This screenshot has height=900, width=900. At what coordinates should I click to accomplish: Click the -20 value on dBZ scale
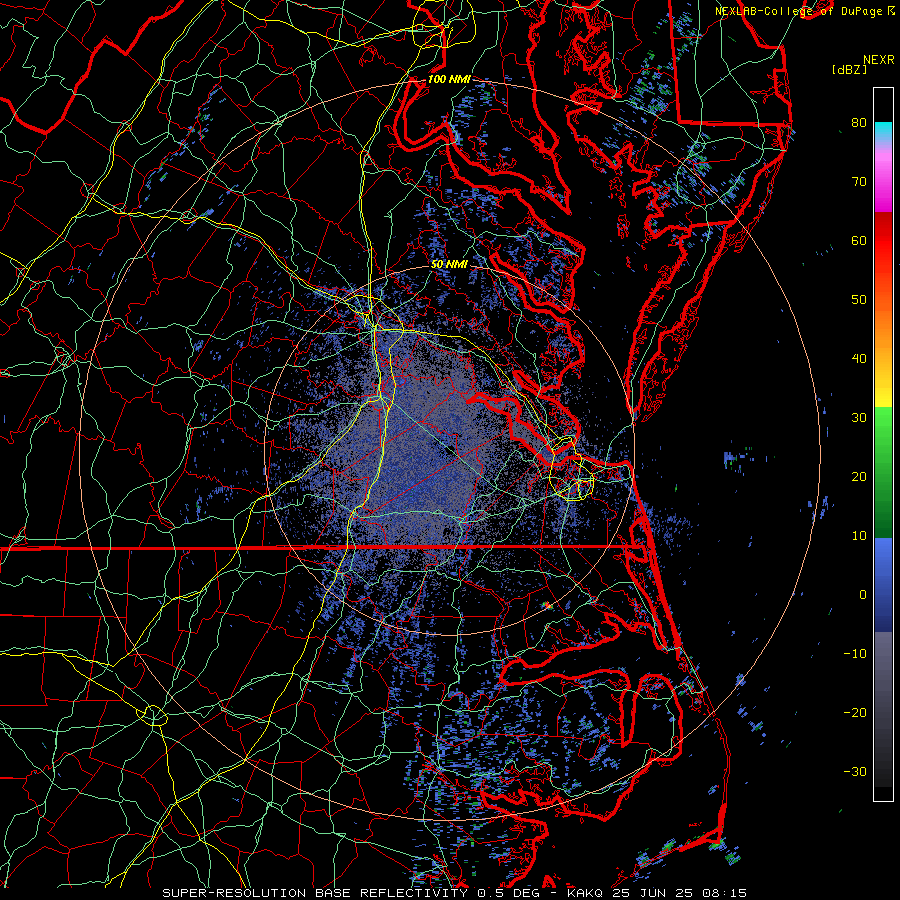[855, 713]
